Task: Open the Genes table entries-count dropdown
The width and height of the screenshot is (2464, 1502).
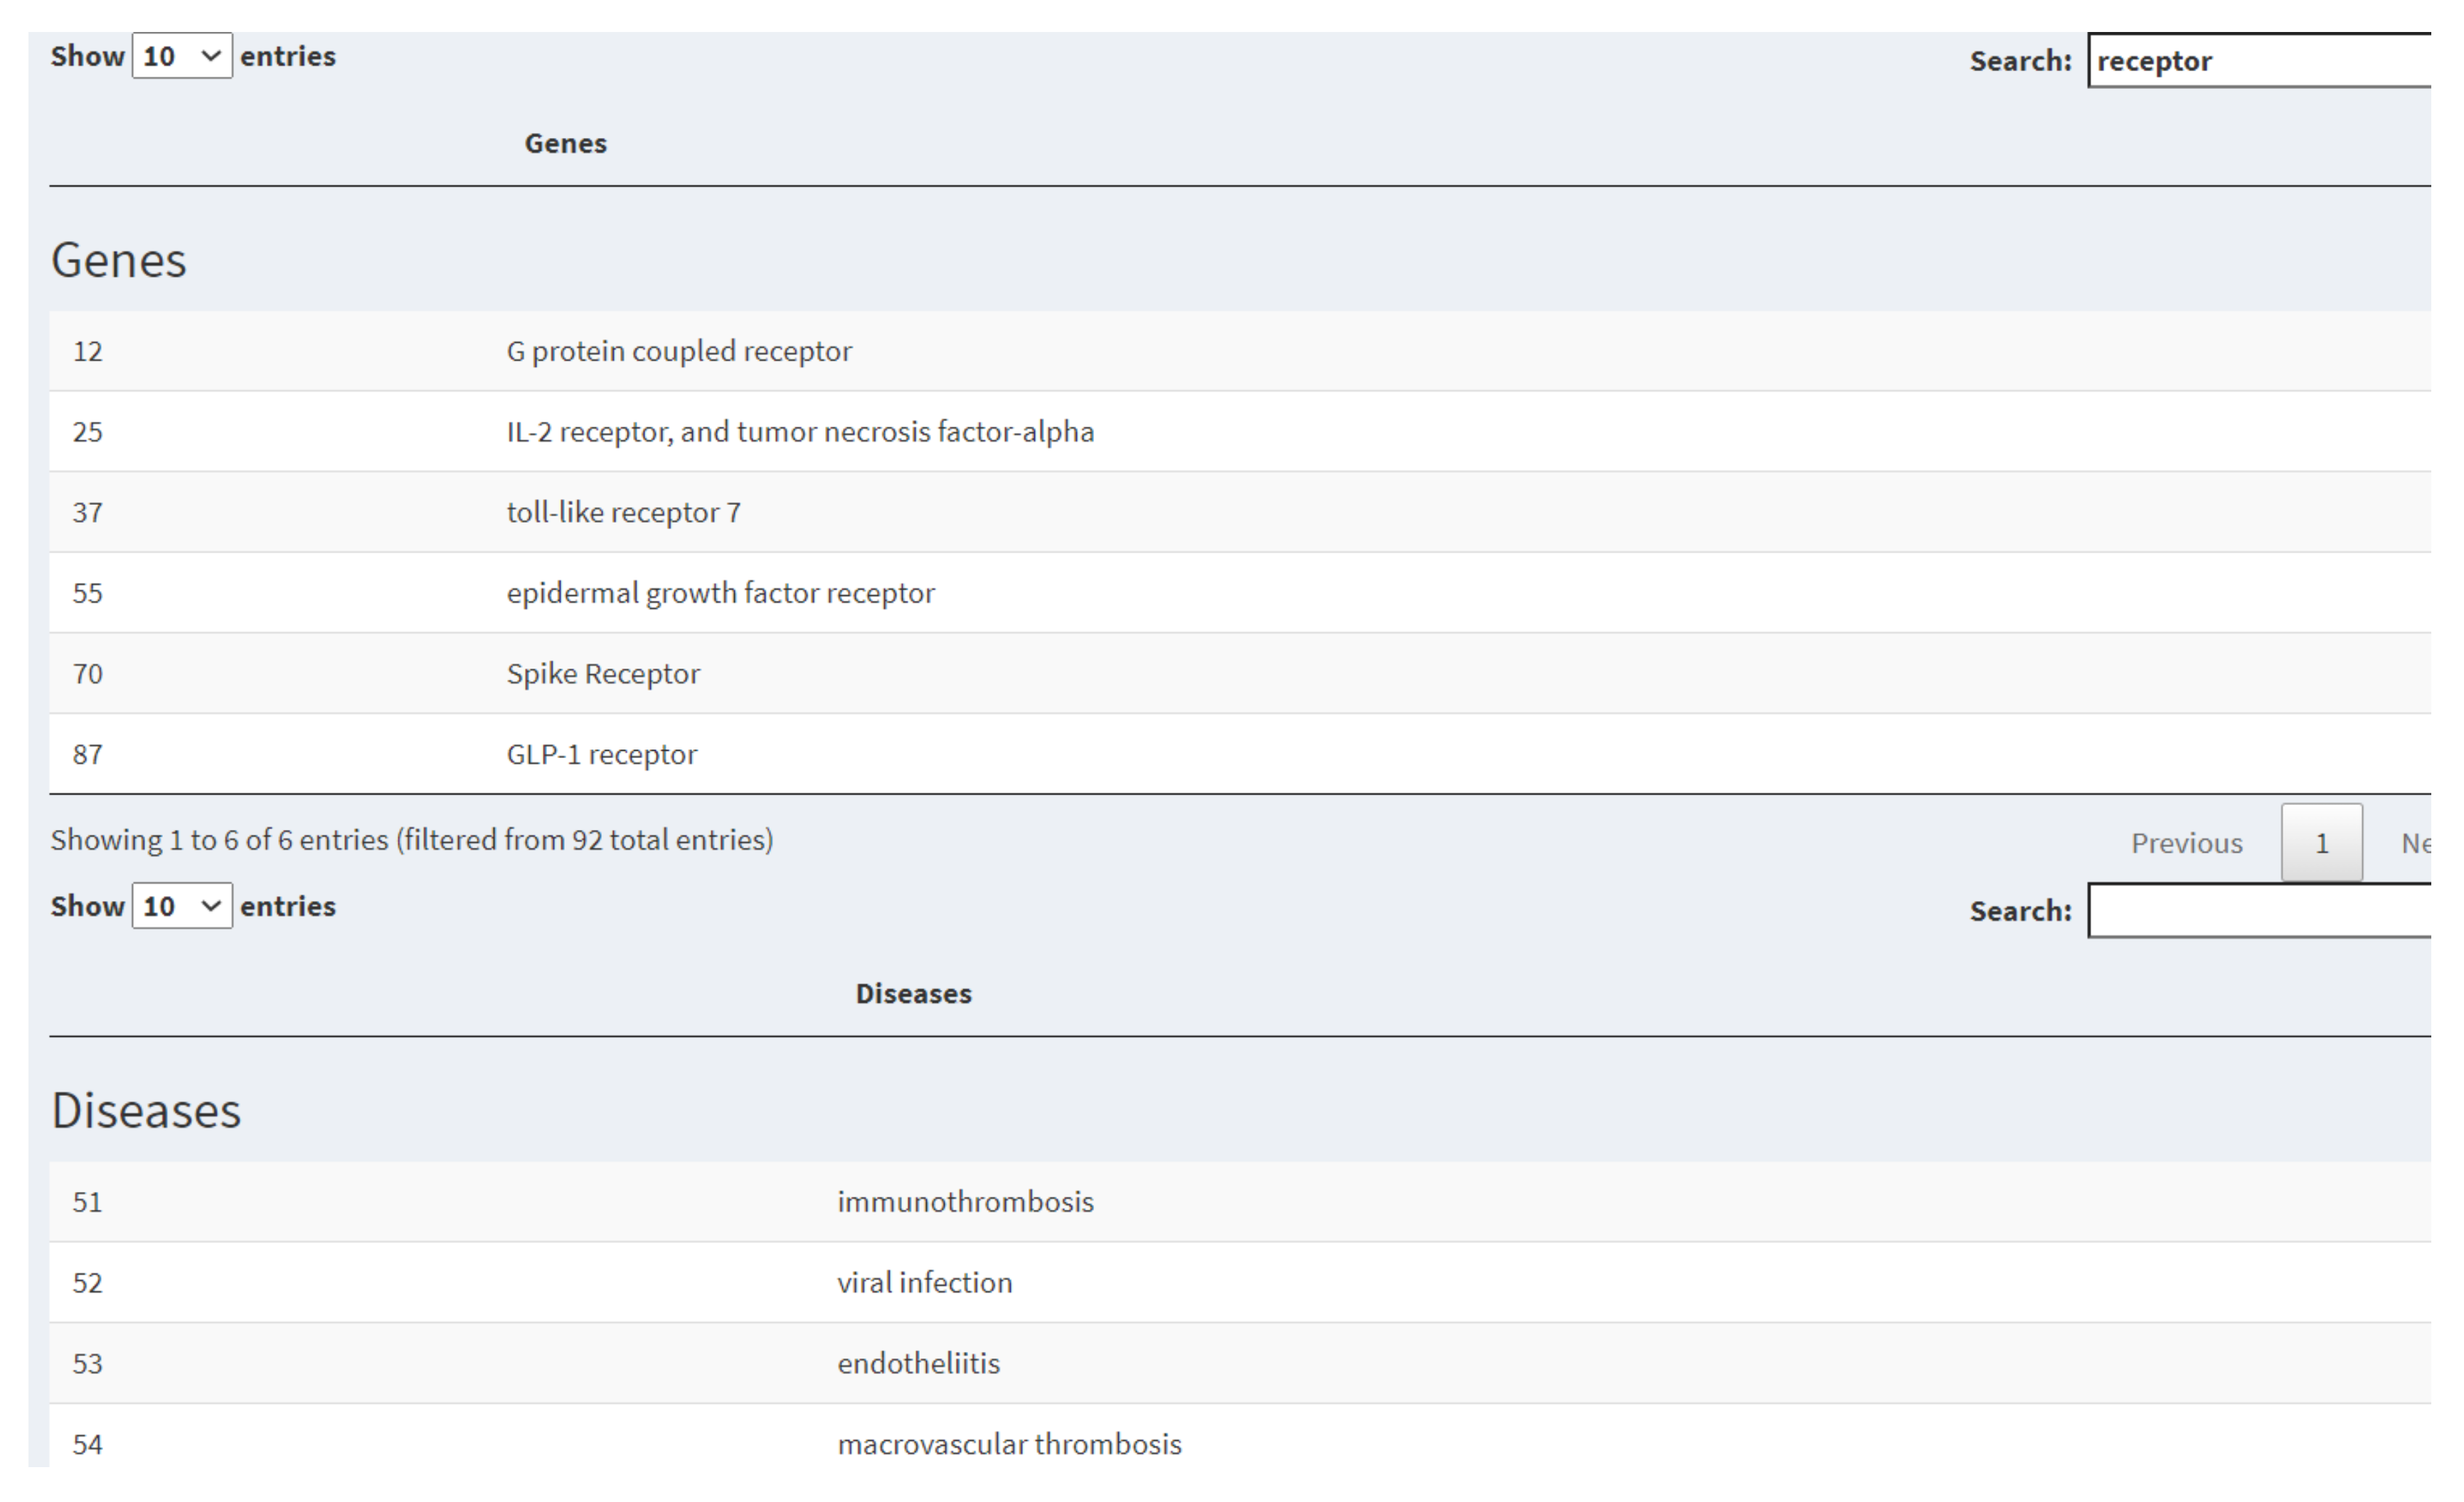Action: tap(181, 56)
